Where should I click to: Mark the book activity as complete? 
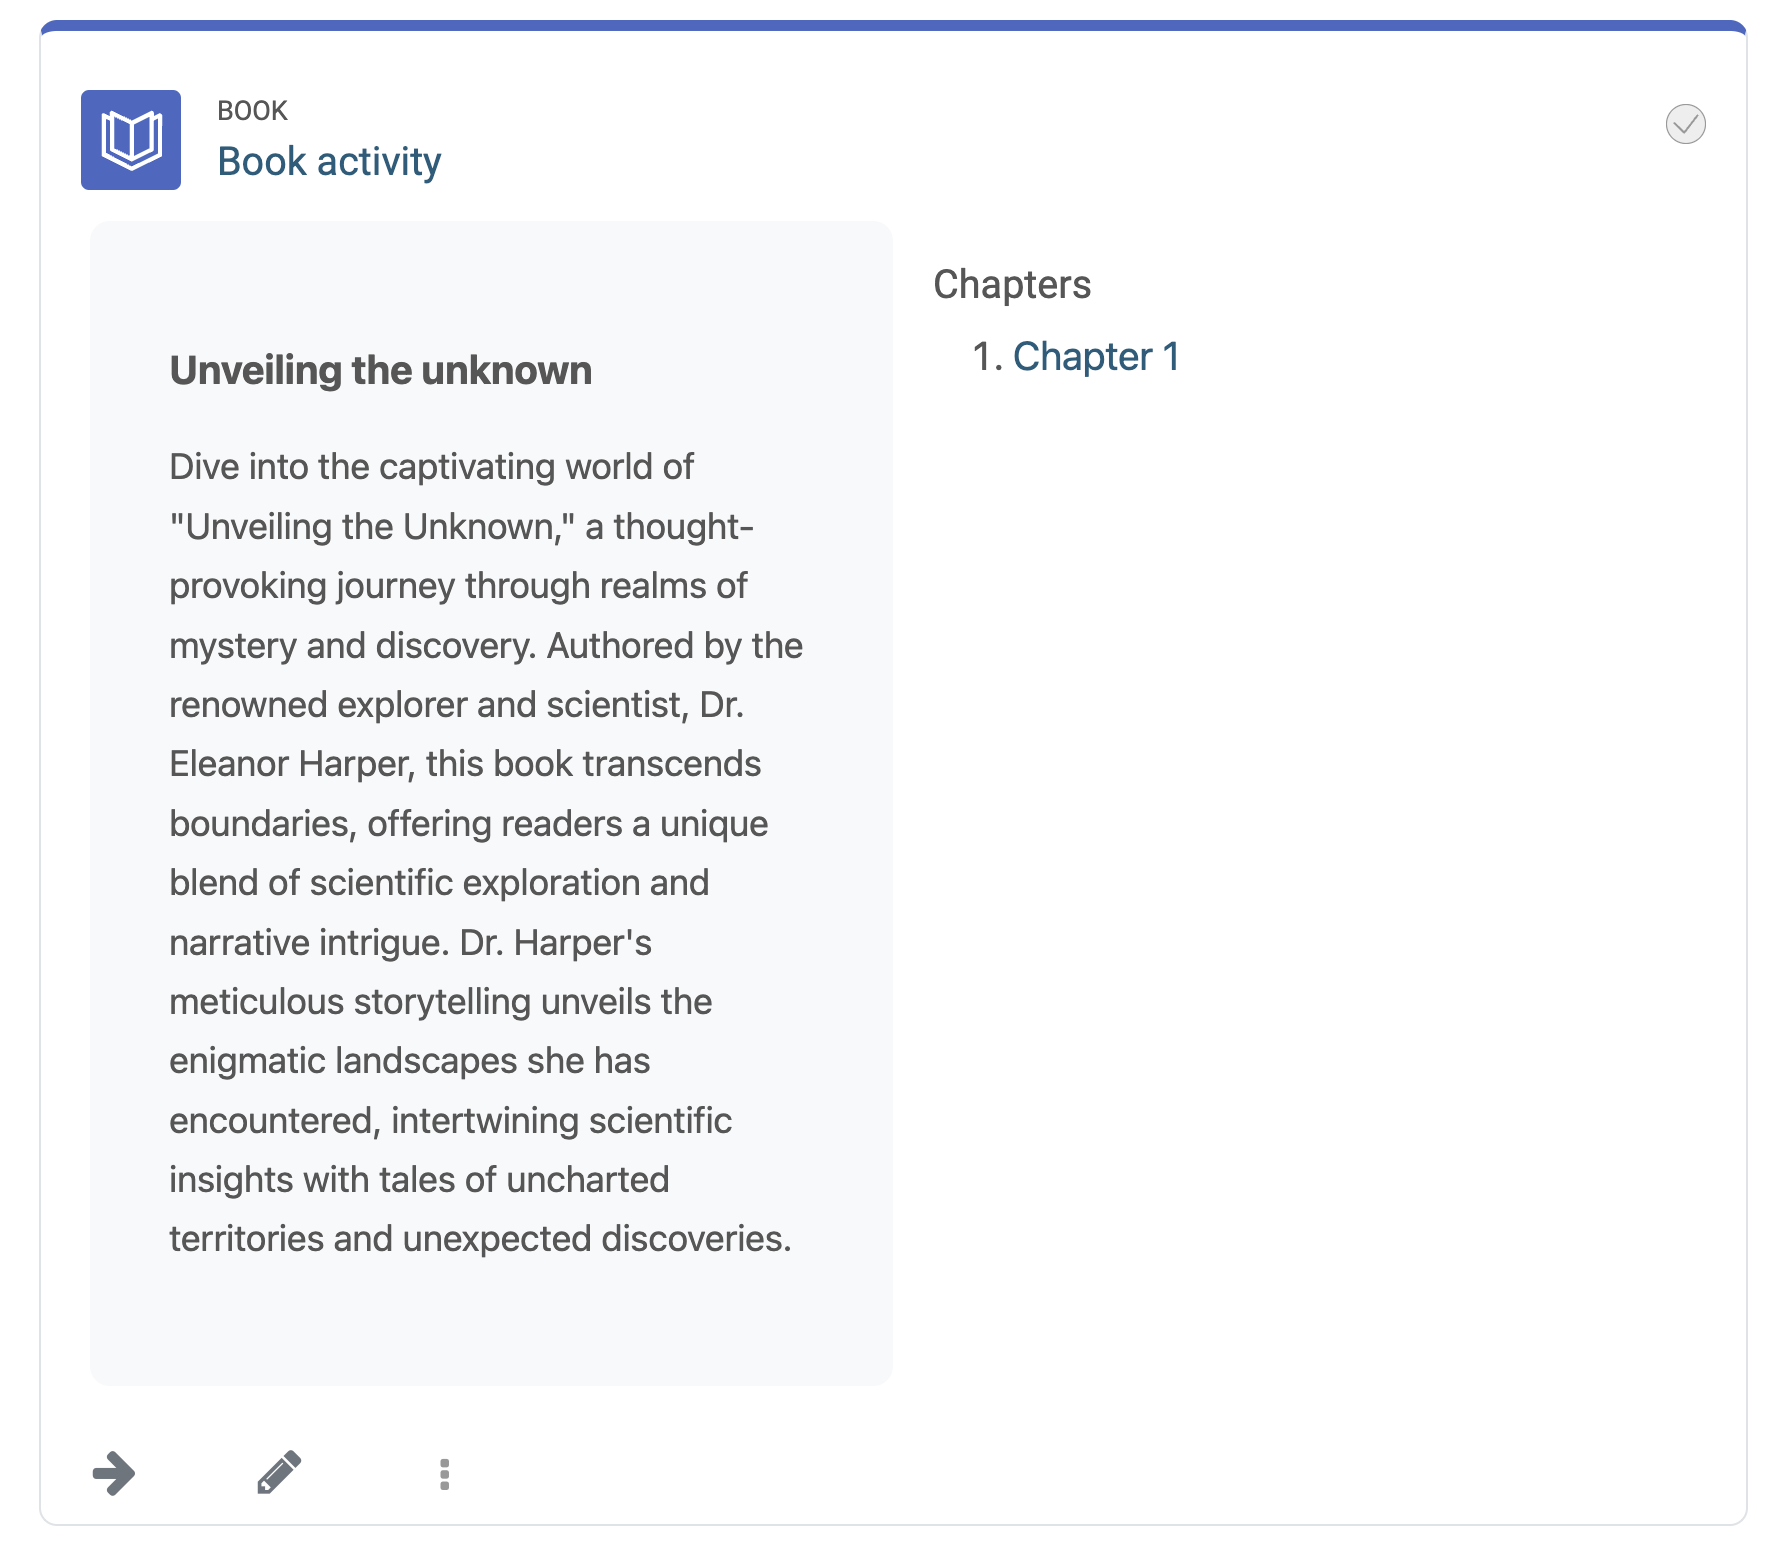point(1685,124)
